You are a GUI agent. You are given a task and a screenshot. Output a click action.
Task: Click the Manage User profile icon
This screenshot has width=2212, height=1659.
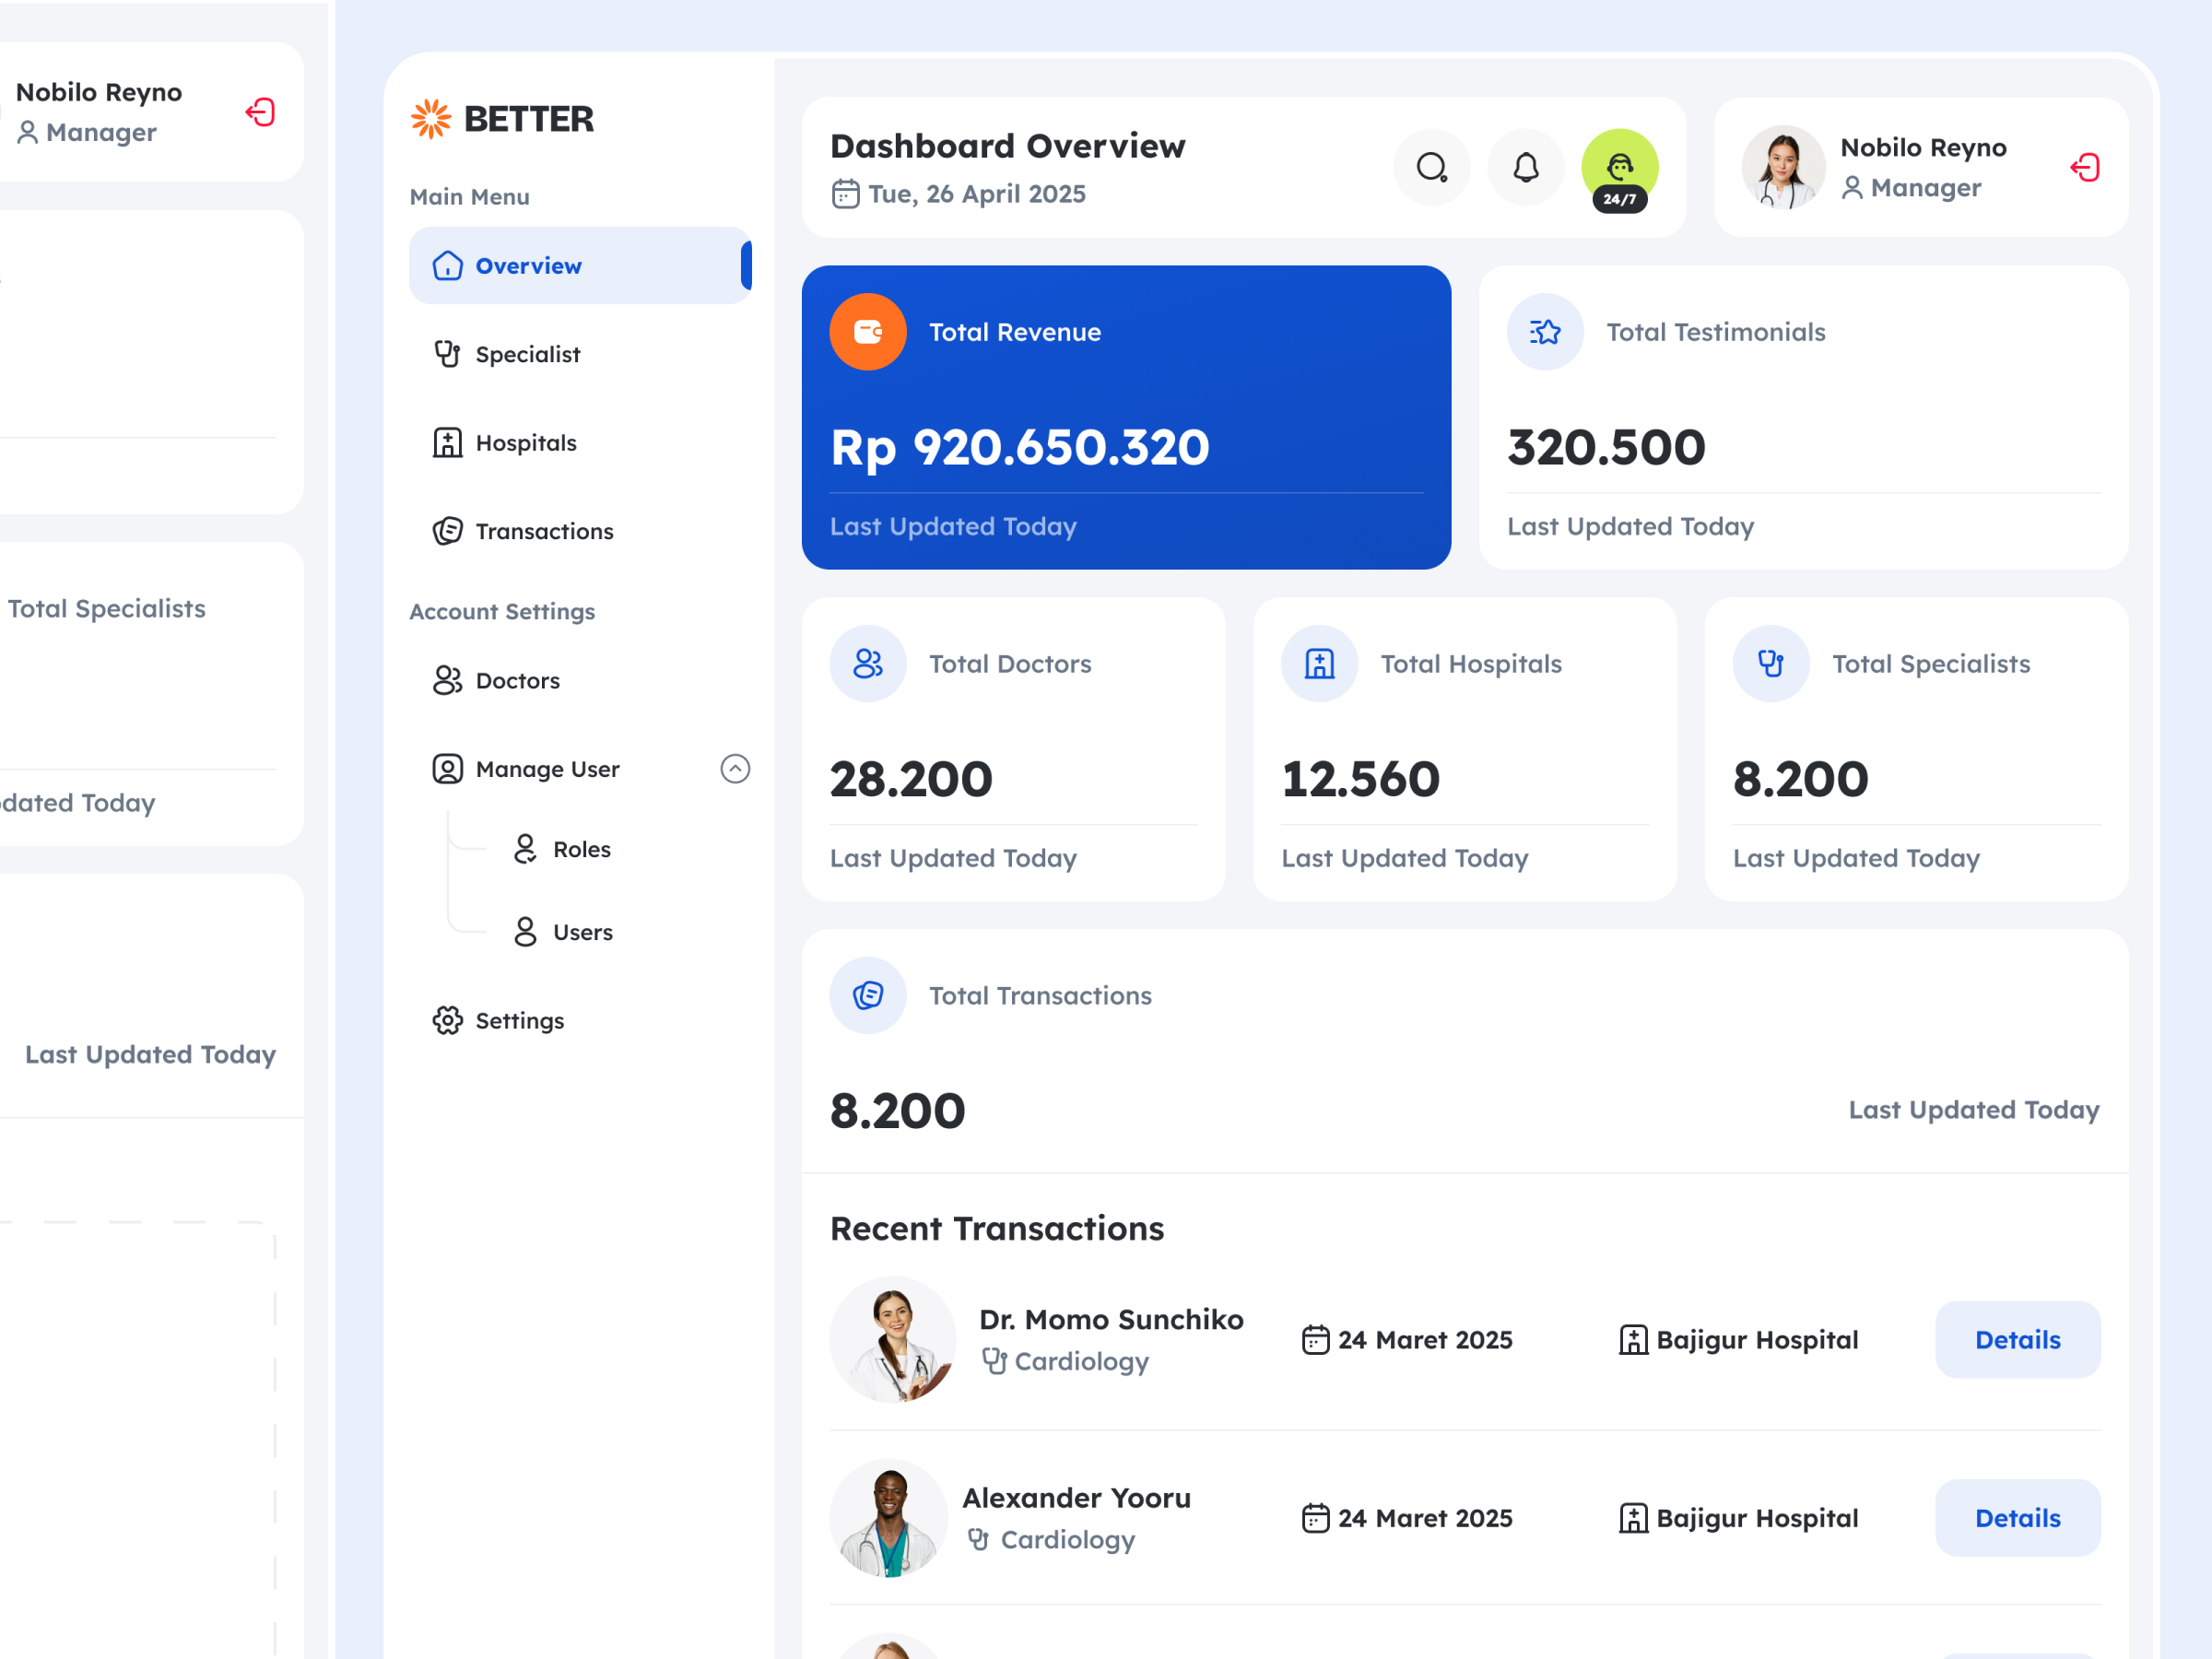(447, 769)
